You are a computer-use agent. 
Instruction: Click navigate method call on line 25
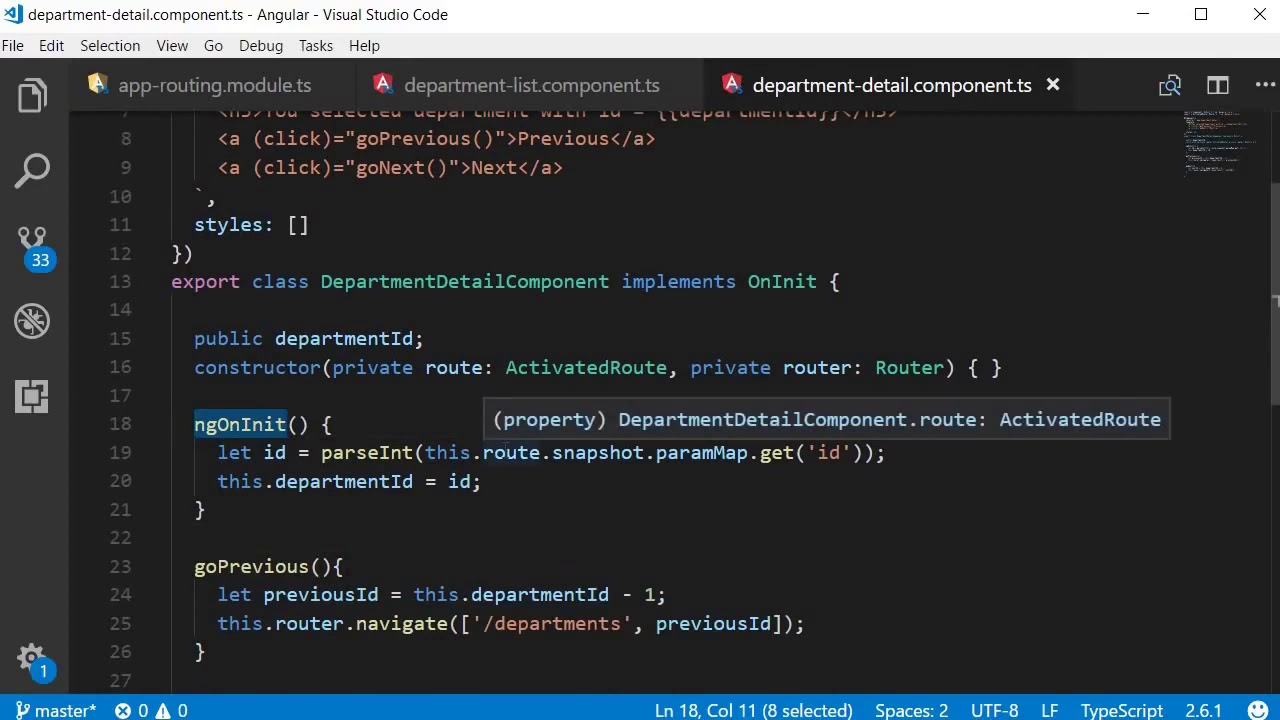tap(401, 624)
